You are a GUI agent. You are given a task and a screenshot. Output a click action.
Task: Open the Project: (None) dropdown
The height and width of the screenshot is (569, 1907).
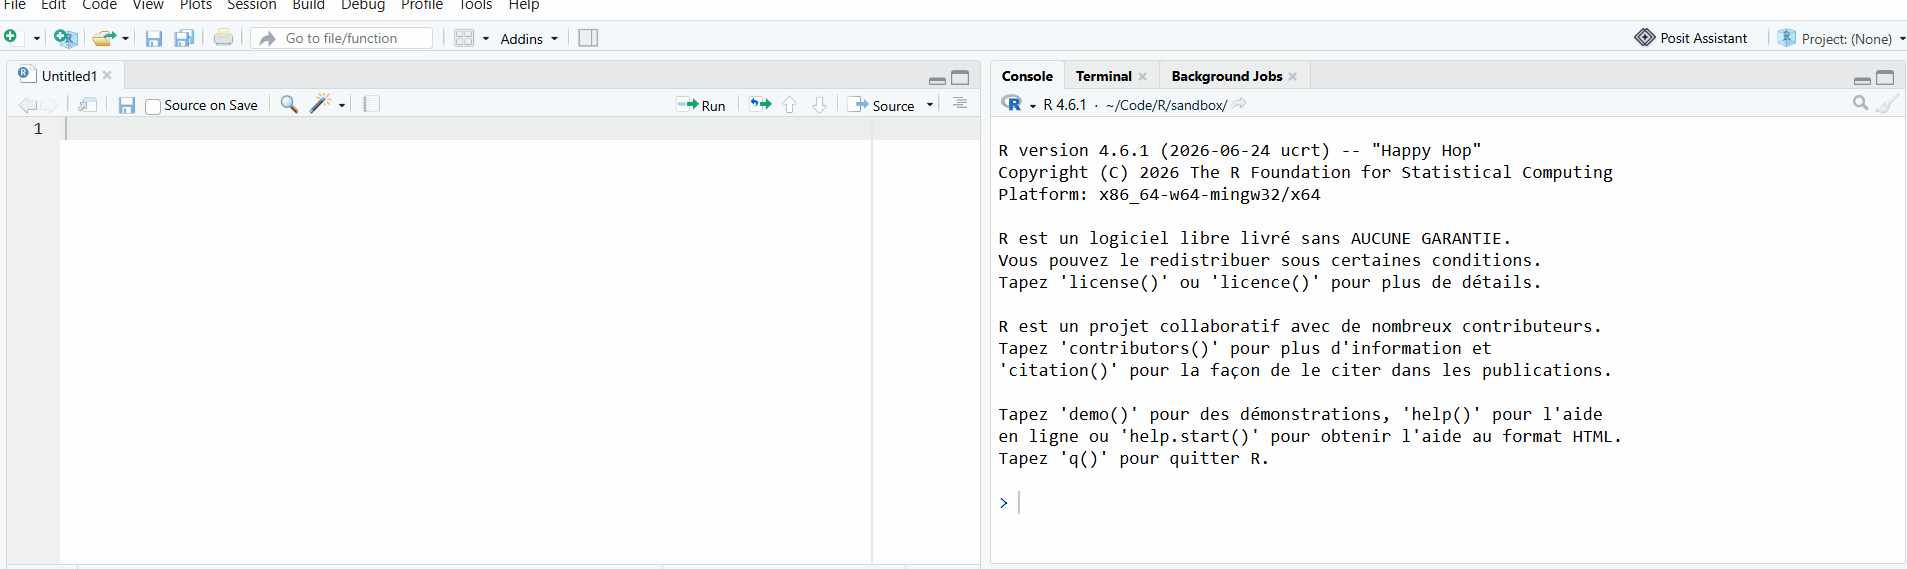1841,38
